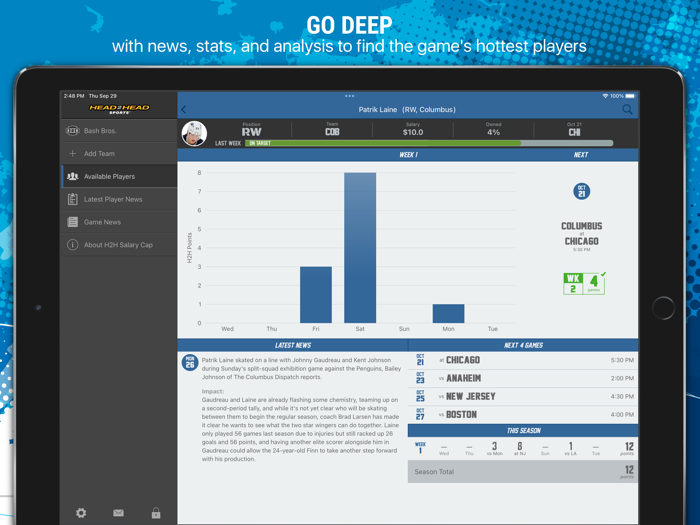The image size is (700, 525).
Task: Tap the Week 1 header tab
Action: [x=408, y=155]
